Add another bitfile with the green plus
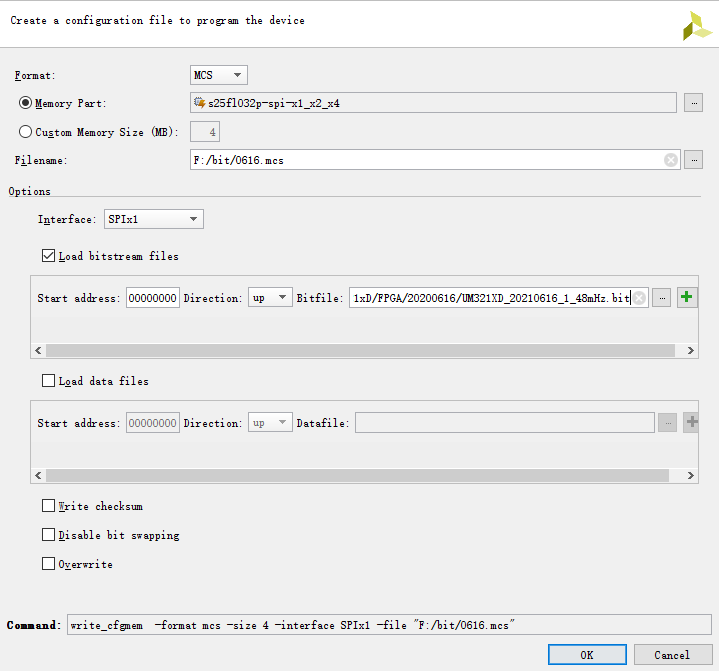This screenshot has width=719, height=671. [x=686, y=297]
